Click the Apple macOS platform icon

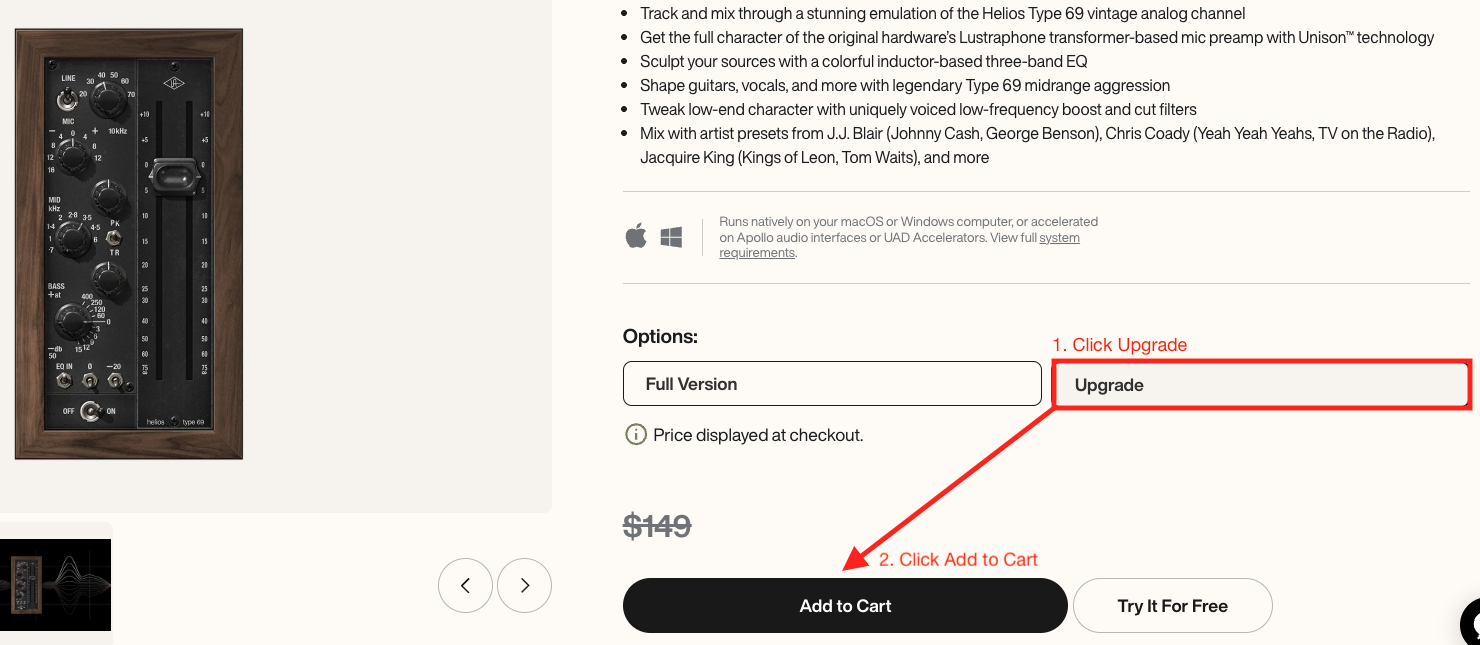[636, 237]
